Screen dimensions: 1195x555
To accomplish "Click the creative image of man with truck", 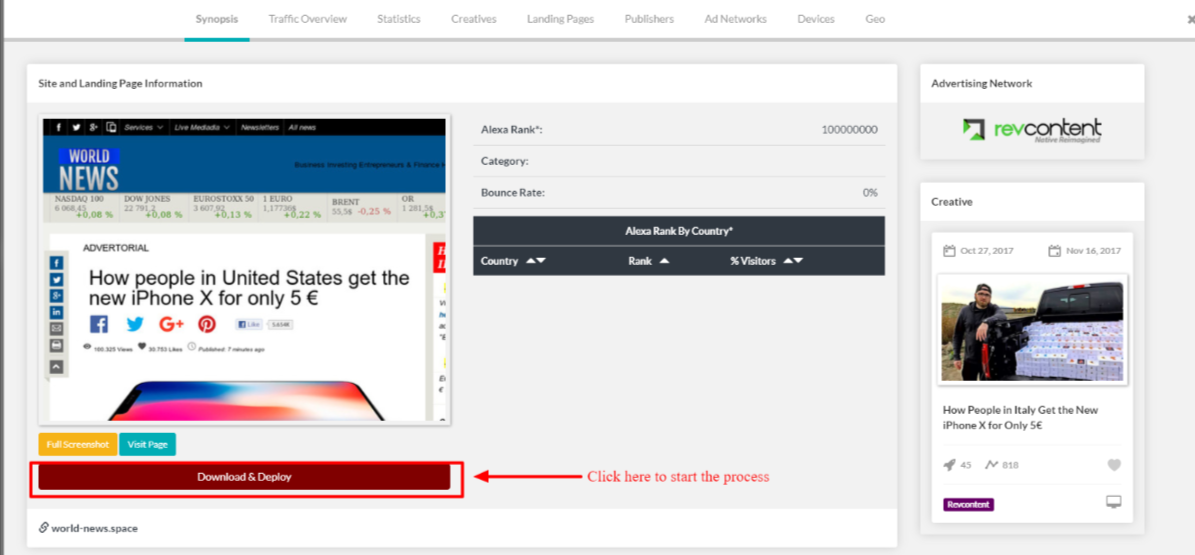I will pyautogui.click(x=1032, y=331).
